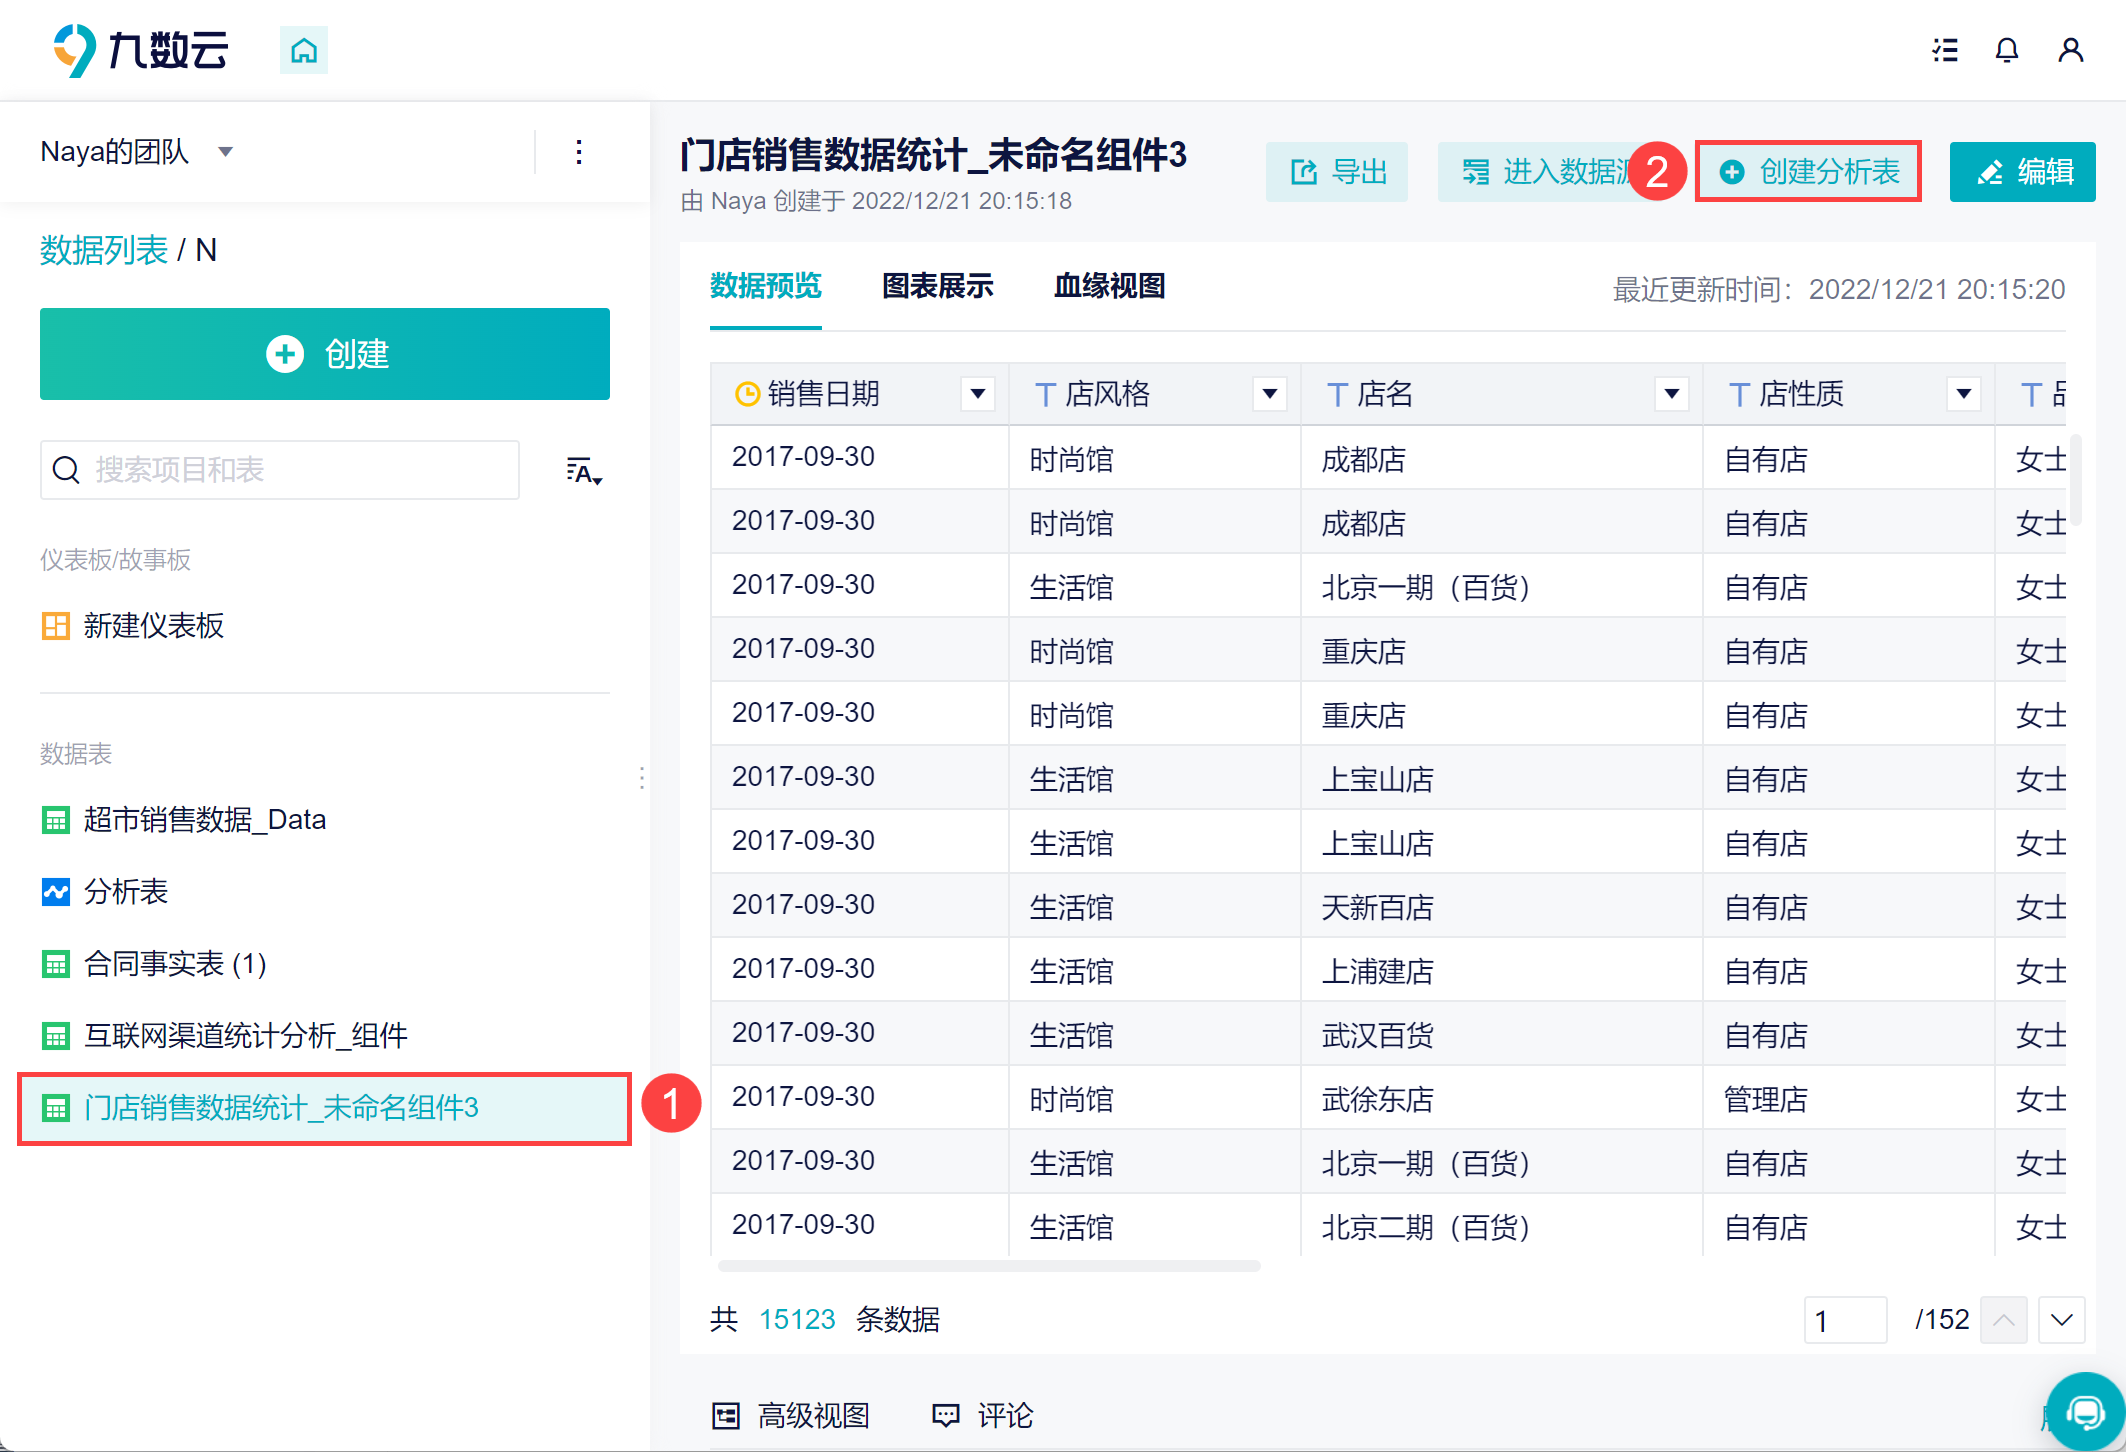Open the 销售日期 column filter dropdown
The width and height of the screenshot is (2126, 1452).
[978, 394]
